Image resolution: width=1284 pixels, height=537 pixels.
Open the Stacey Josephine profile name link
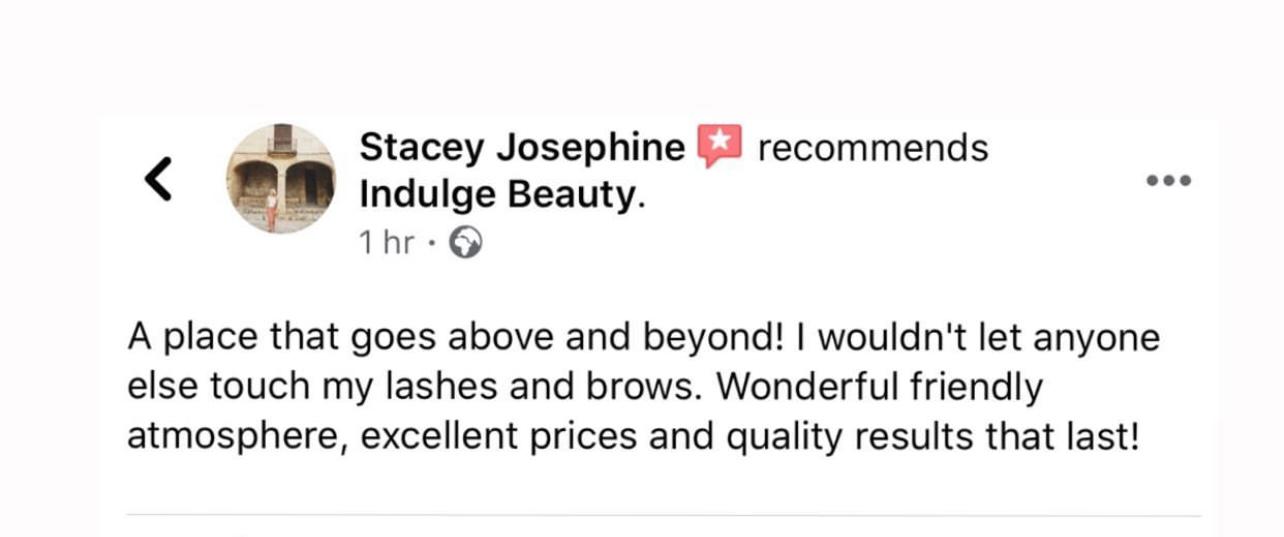pyautogui.click(x=521, y=148)
